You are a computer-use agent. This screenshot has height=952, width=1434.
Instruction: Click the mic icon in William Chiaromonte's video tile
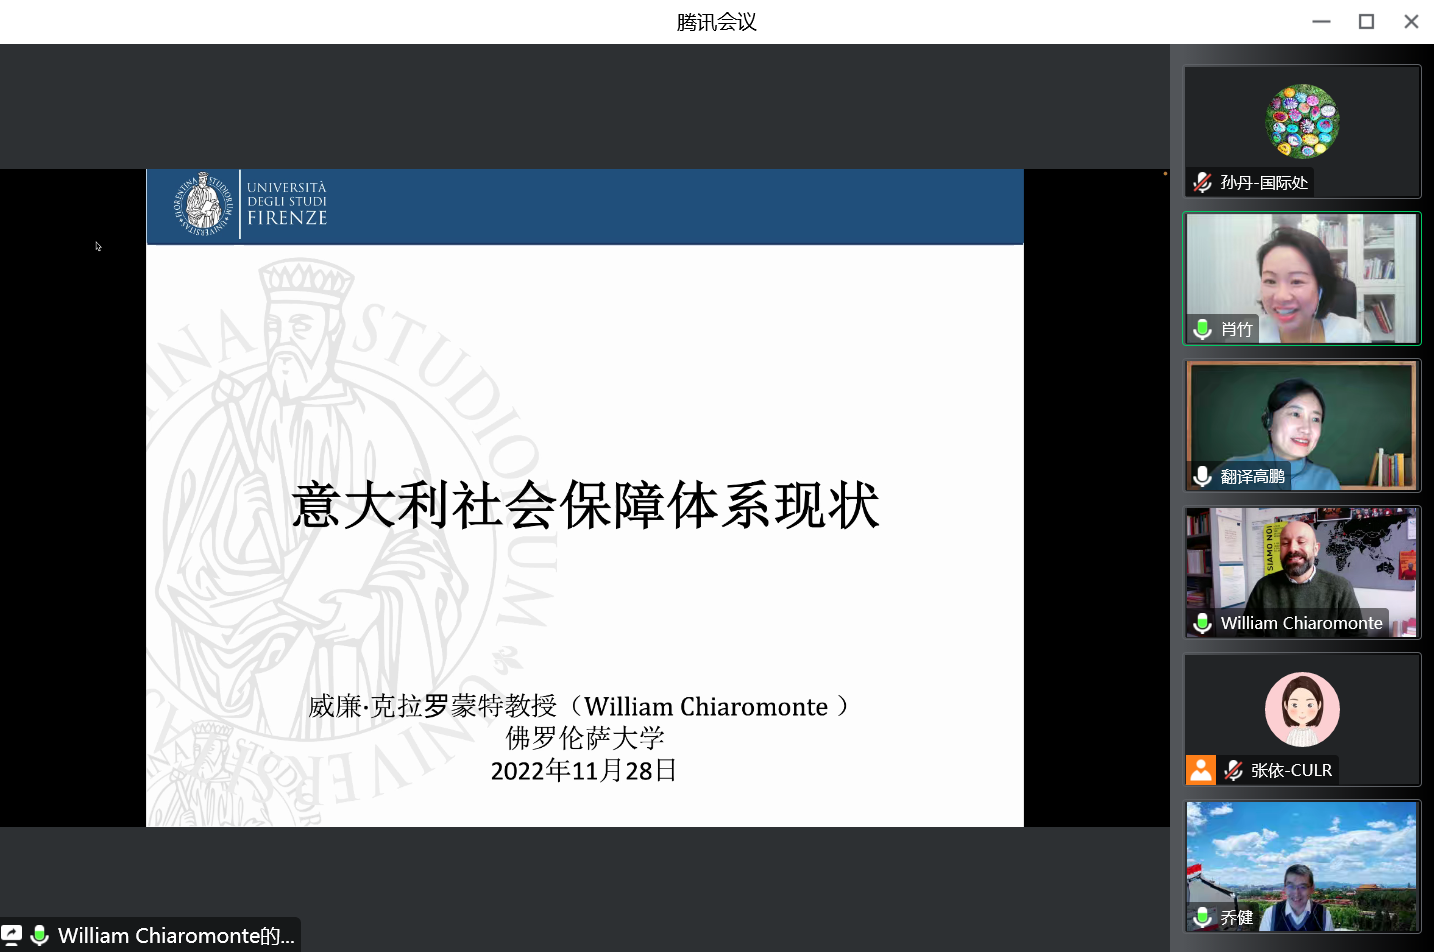pos(1203,623)
